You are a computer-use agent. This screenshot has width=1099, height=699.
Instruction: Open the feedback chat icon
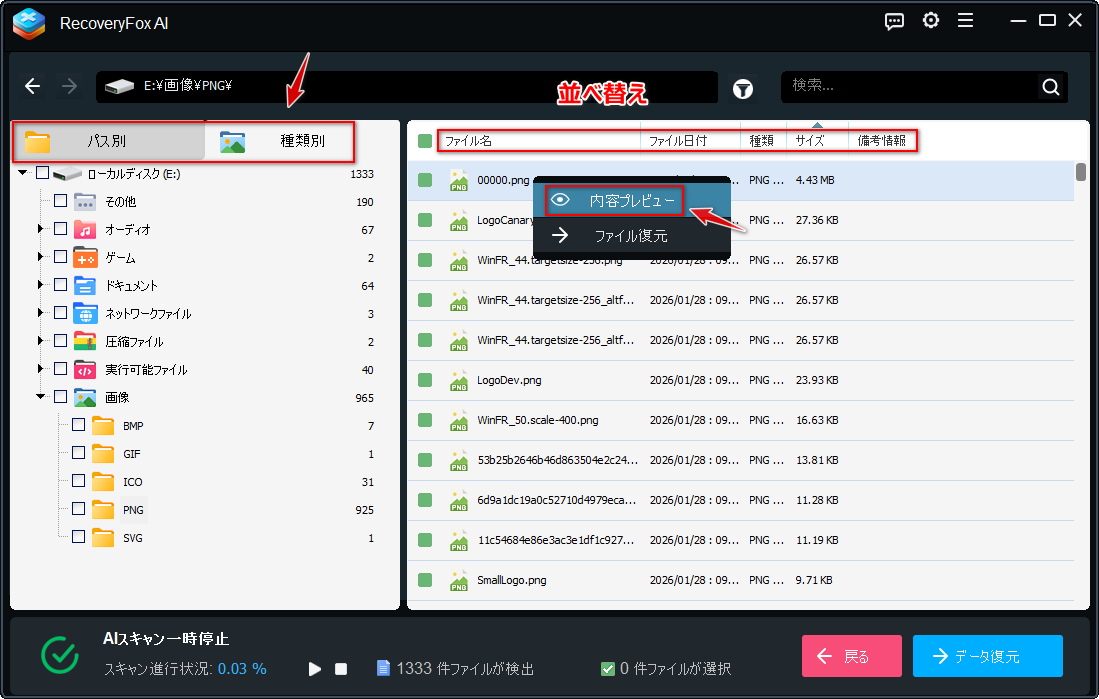(895, 21)
